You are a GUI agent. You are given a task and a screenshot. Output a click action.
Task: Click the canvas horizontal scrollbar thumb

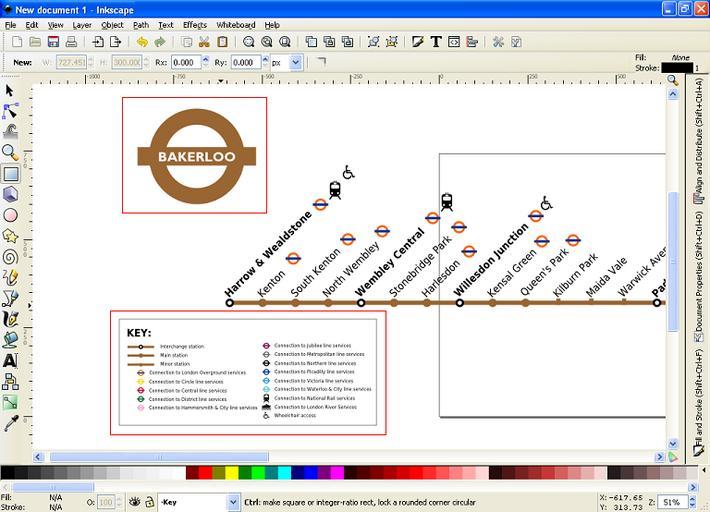tap(159, 457)
